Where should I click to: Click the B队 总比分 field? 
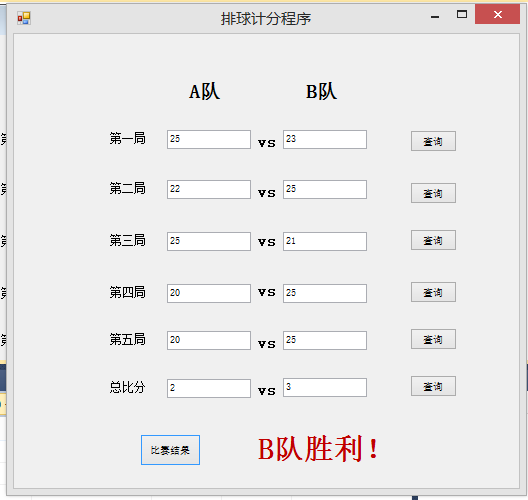coord(325,387)
